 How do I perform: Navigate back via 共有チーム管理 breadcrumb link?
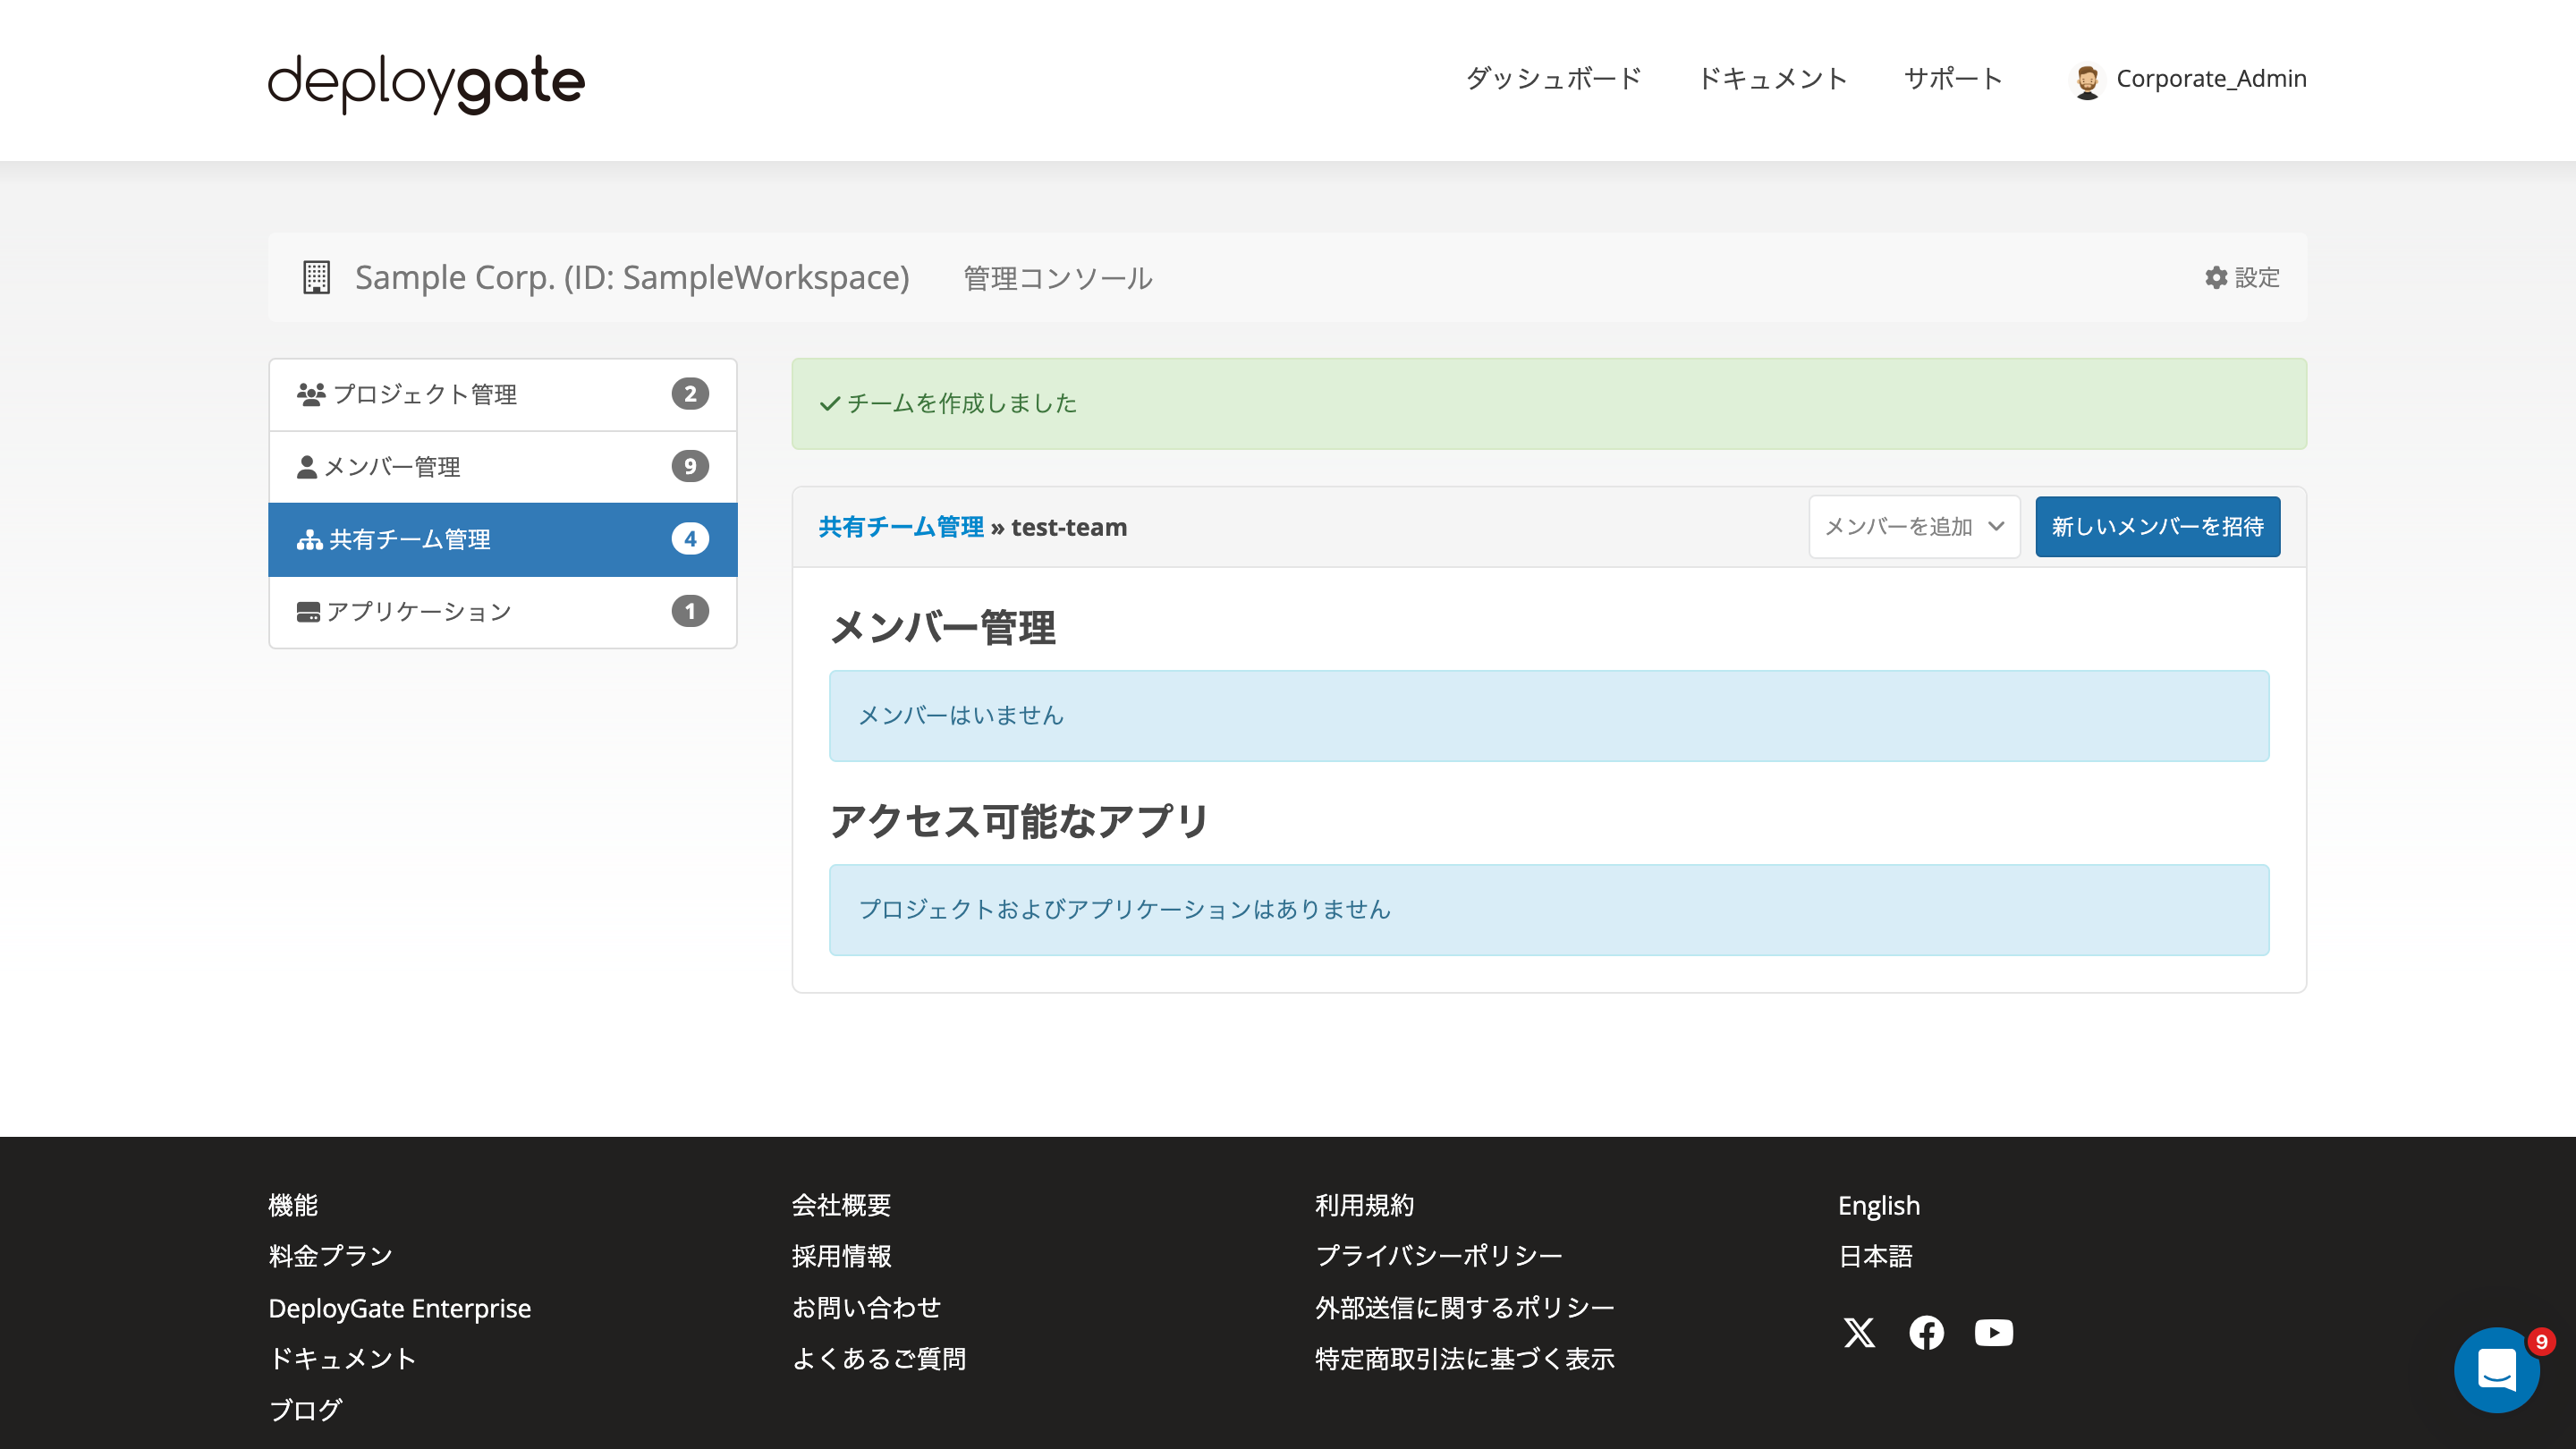900,527
